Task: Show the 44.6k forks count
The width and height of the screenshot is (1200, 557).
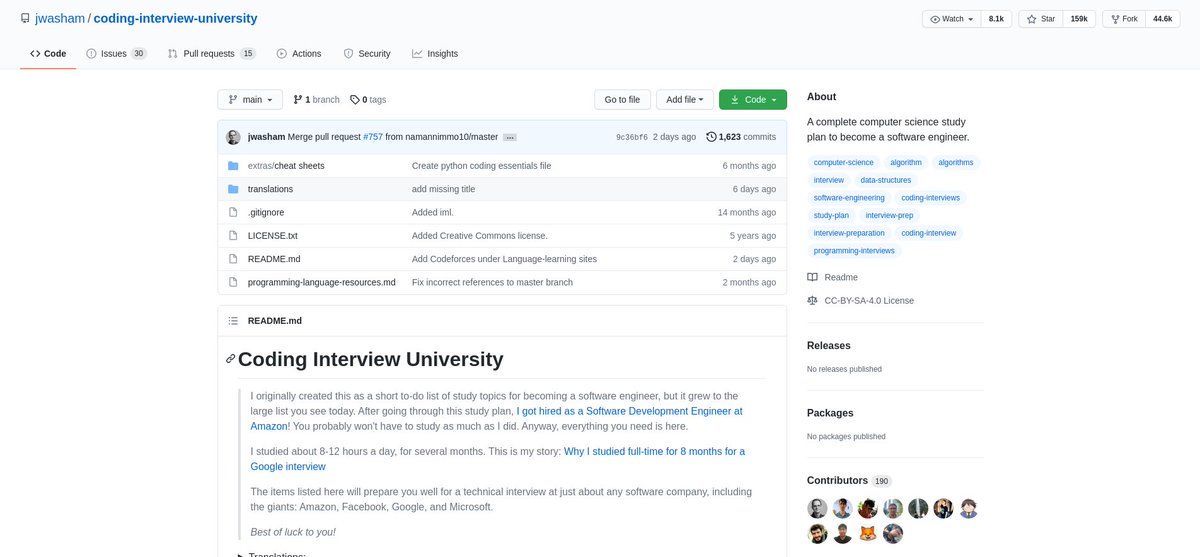Action: click(x=1162, y=19)
